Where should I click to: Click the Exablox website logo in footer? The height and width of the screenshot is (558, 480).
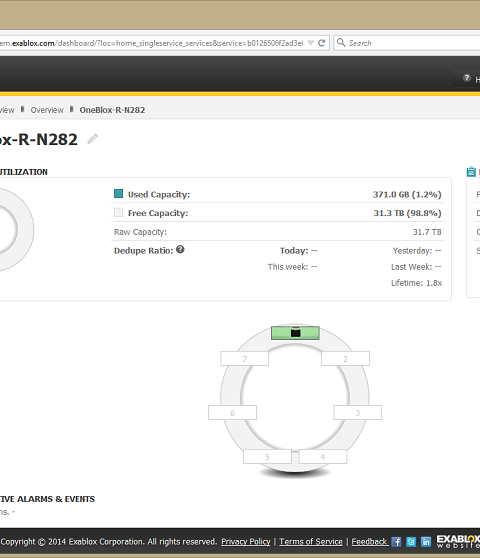[x=458, y=541]
